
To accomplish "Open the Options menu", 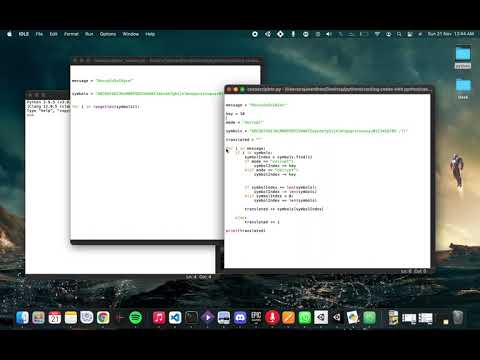I will click(108, 34).
